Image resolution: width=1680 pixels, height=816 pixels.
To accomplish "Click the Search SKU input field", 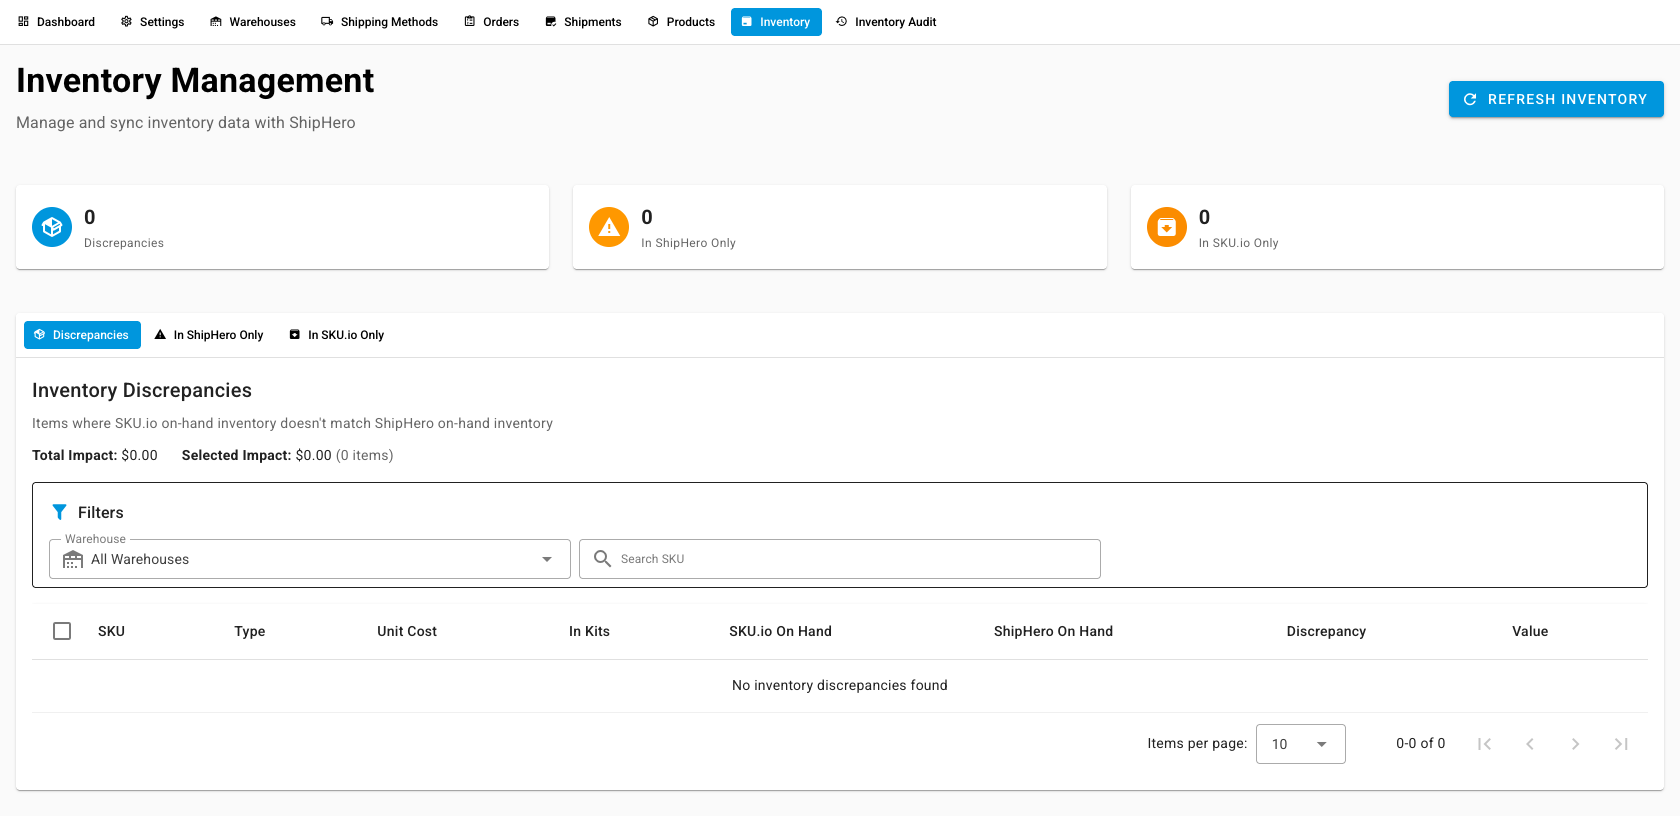I will (840, 559).
